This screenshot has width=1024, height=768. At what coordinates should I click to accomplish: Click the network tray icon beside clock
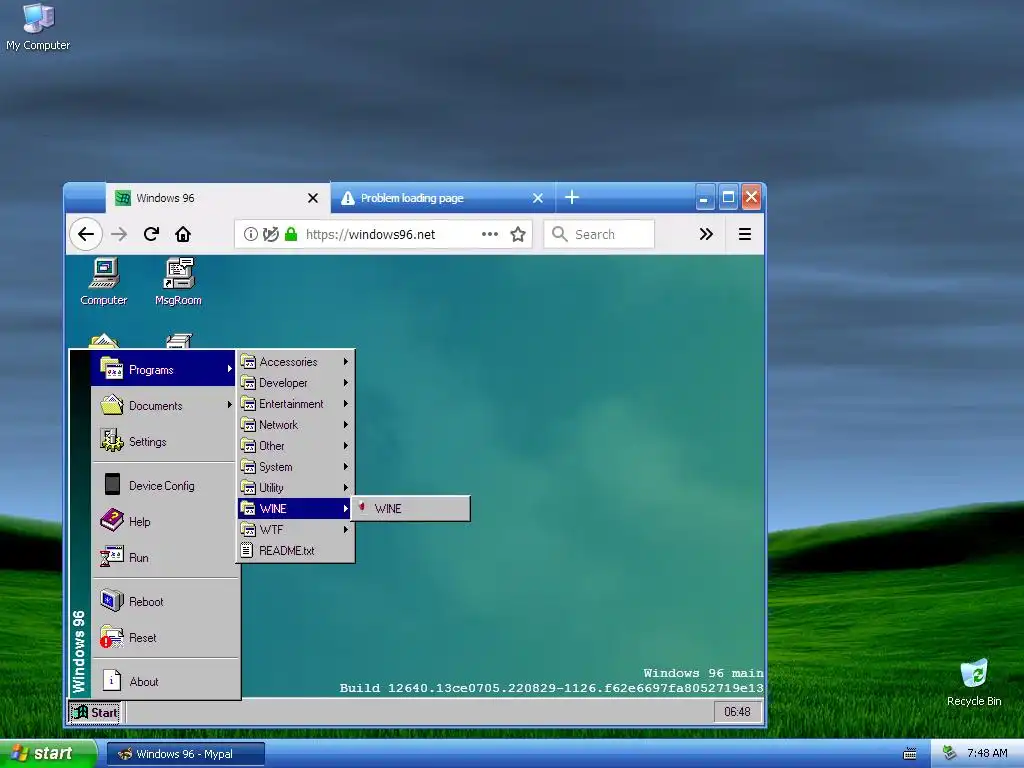click(950, 753)
